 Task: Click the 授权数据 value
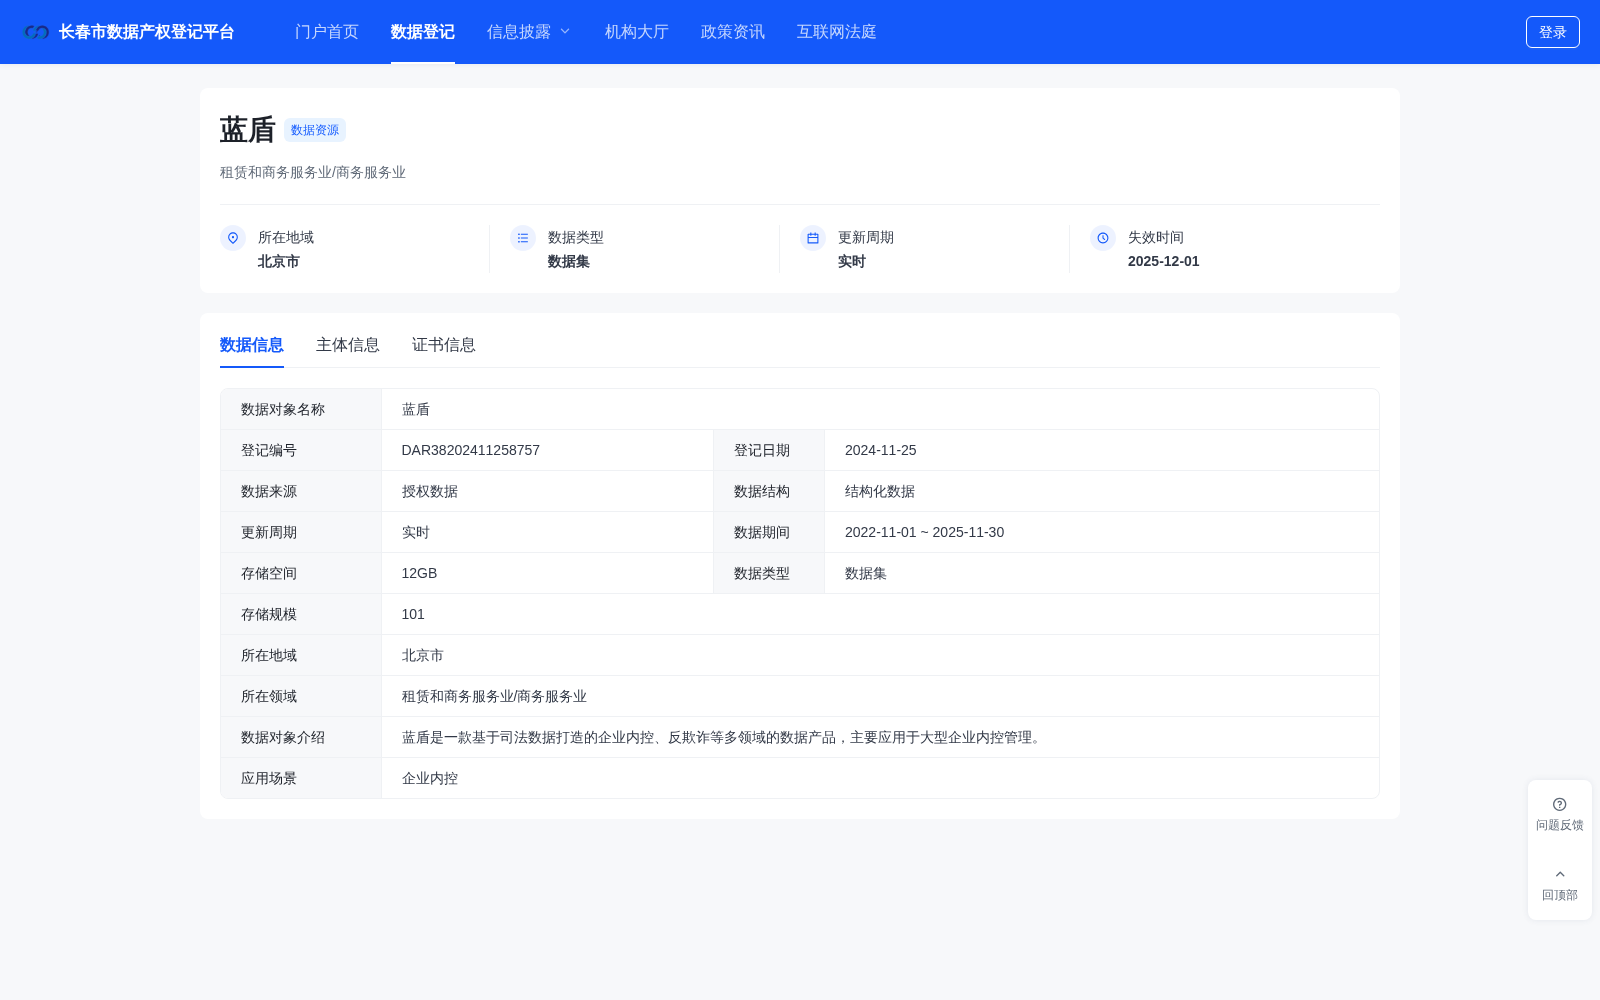430,491
